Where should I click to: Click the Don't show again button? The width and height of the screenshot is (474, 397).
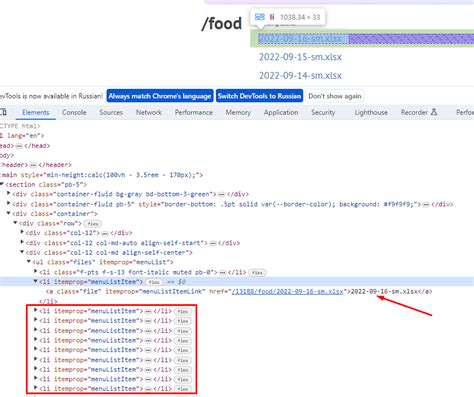point(335,96)
